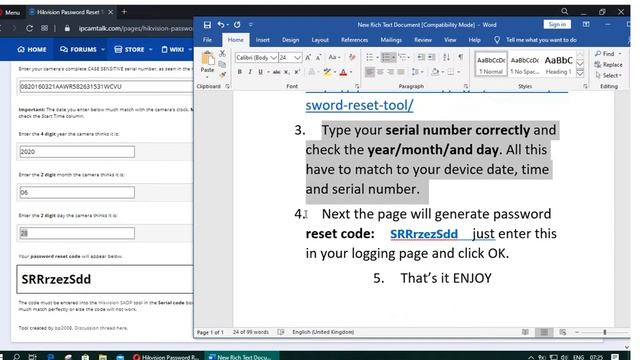Image resolution: width=640 pixels, height=360 pixels.
Task: Open the Design ribbon tab
Action: (290, 40)
